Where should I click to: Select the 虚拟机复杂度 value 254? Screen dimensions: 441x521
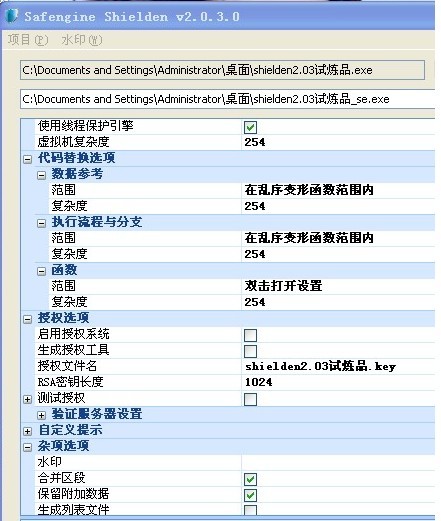pos(255,142)
